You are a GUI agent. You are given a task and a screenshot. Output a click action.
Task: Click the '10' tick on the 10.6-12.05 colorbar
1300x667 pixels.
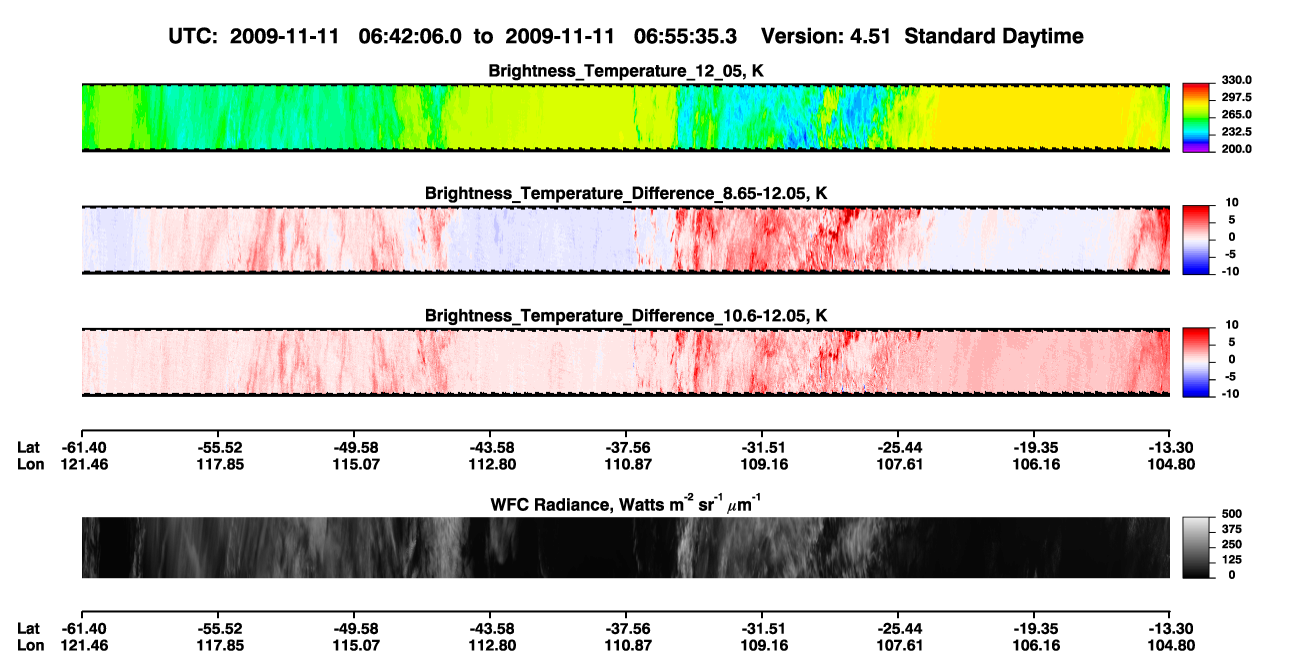click(x=1230, y=325)
